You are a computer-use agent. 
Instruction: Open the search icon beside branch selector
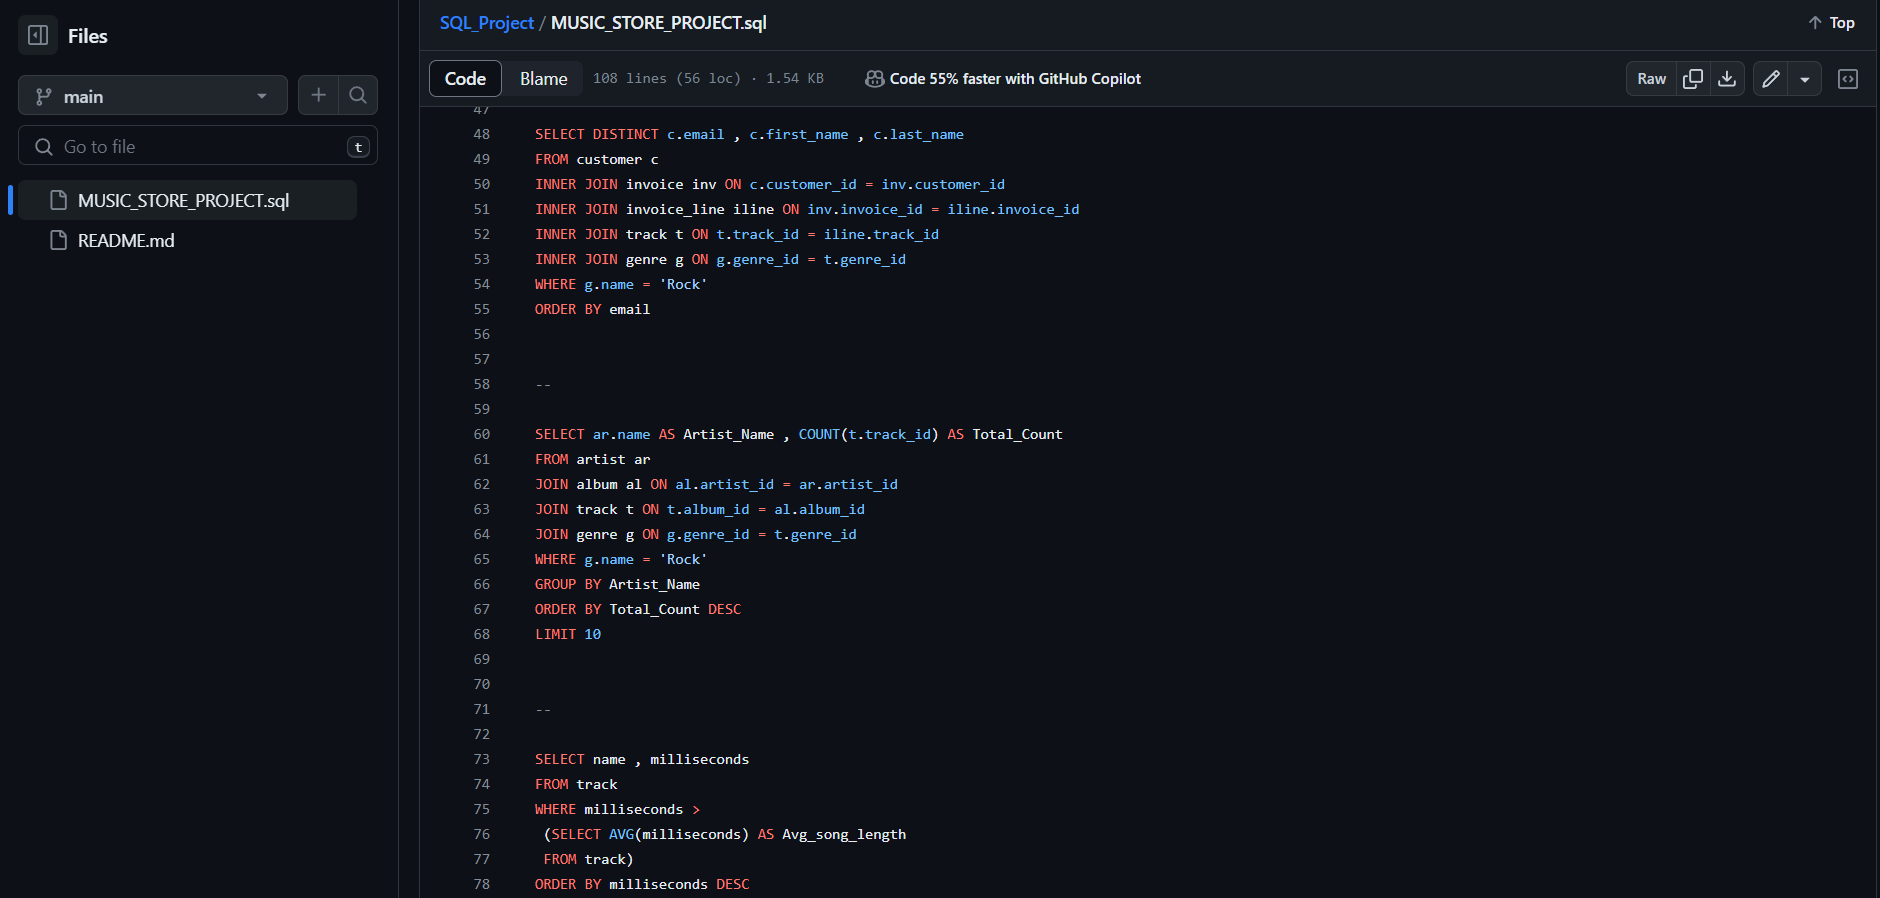[358, 96]
